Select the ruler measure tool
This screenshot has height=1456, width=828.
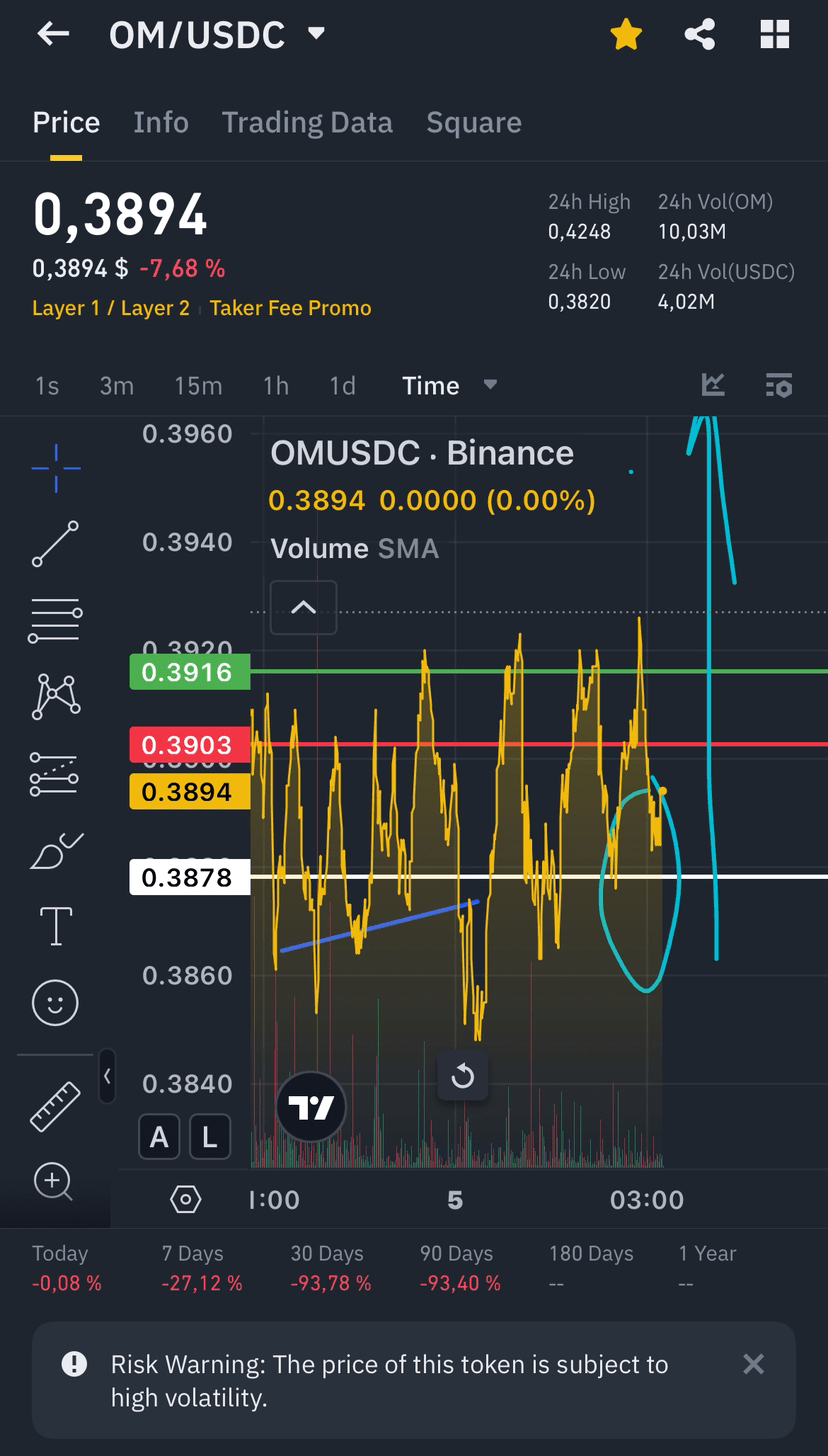(55, 1106)
